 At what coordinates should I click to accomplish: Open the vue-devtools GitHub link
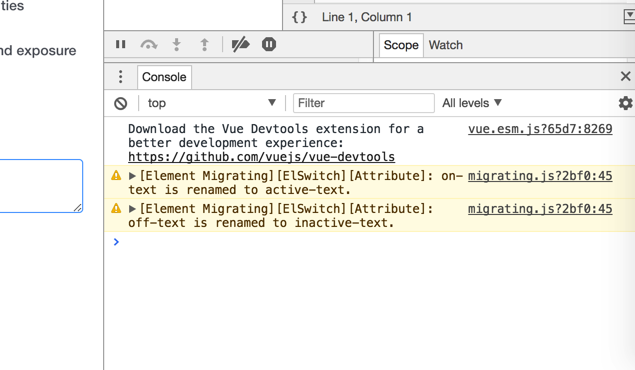(x=262, y=157)
